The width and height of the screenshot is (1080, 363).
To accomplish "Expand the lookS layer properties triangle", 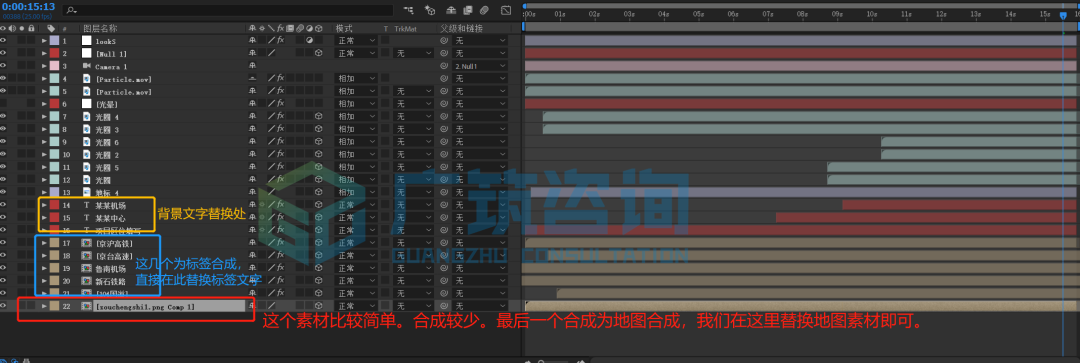I will [x=44, y=41].
